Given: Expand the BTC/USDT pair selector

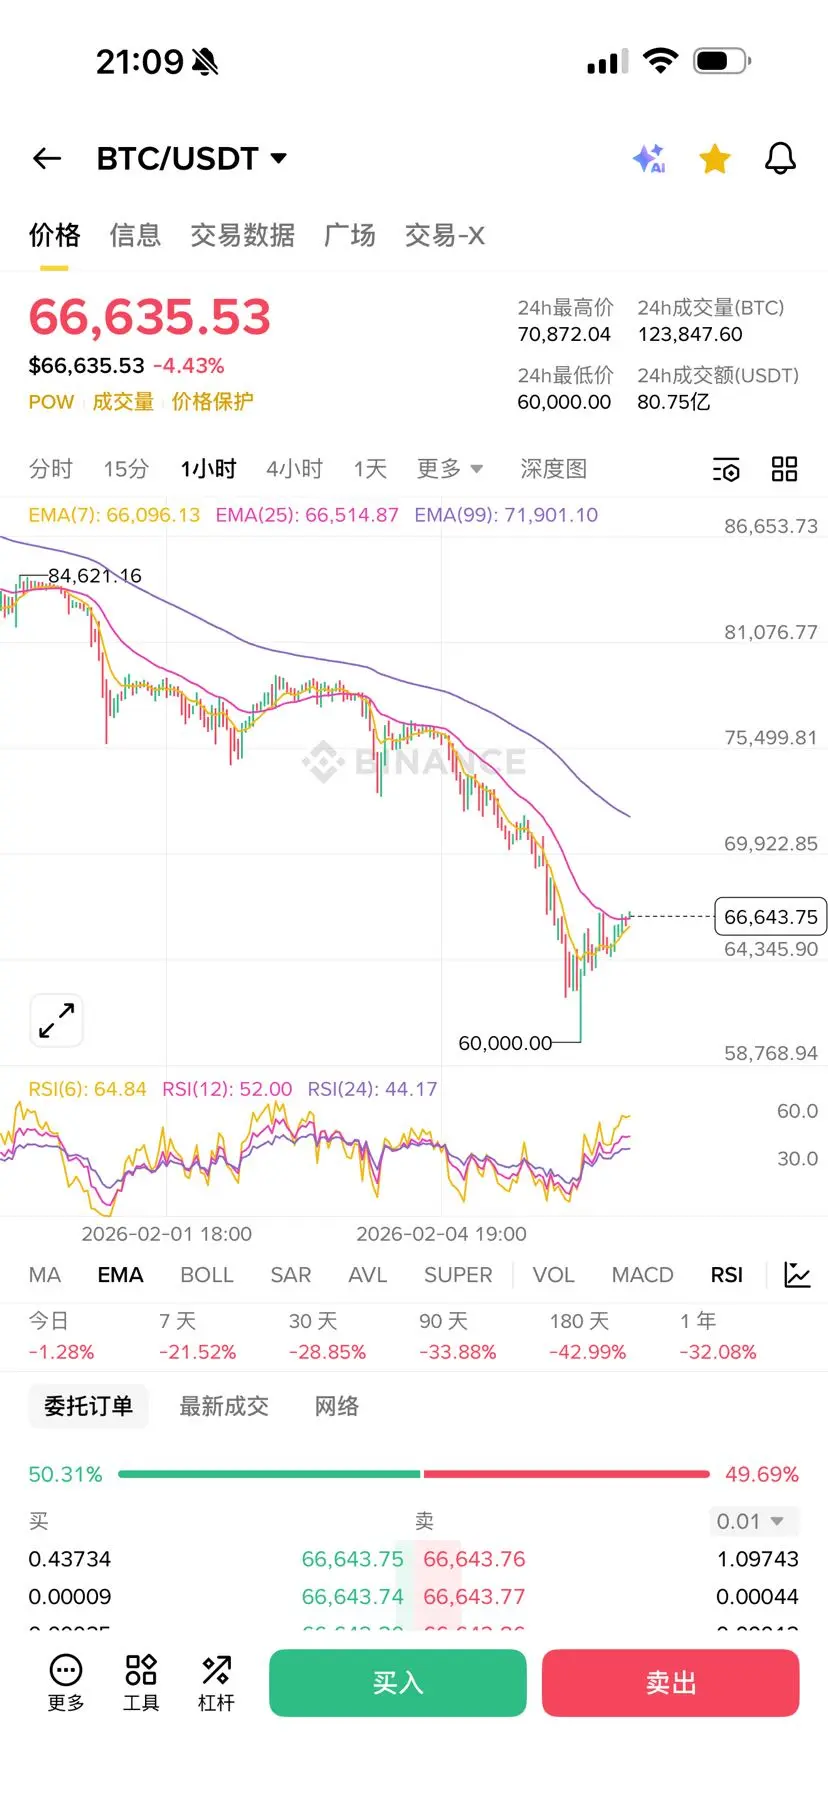Looking at the screenshot, I should [x=192, y=158].
